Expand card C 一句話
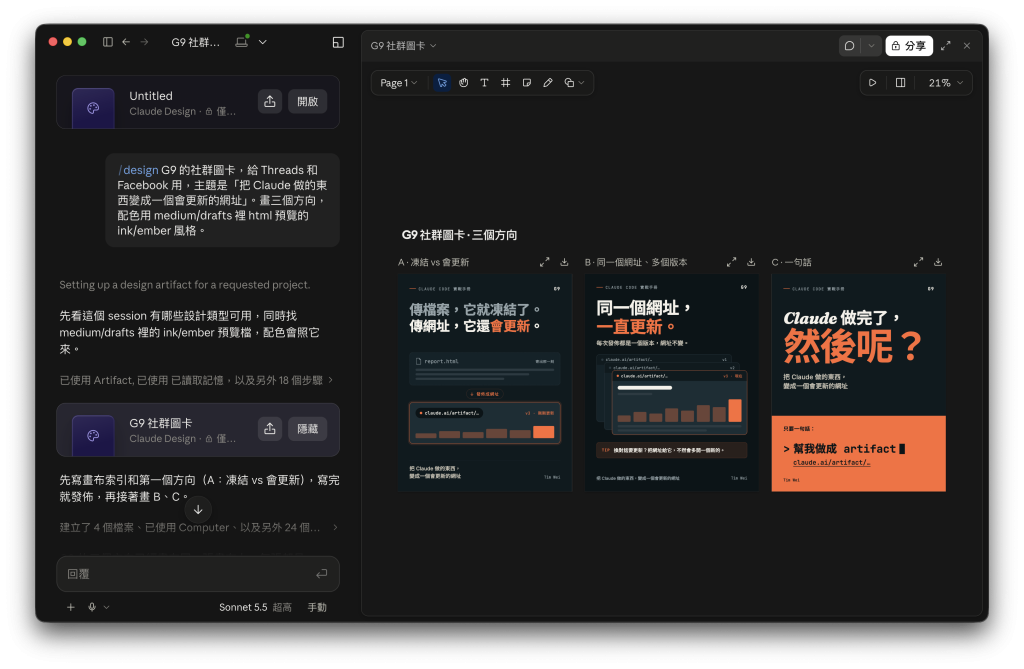The height and width of the screenshot is (669, 1024). click(918, 262)
